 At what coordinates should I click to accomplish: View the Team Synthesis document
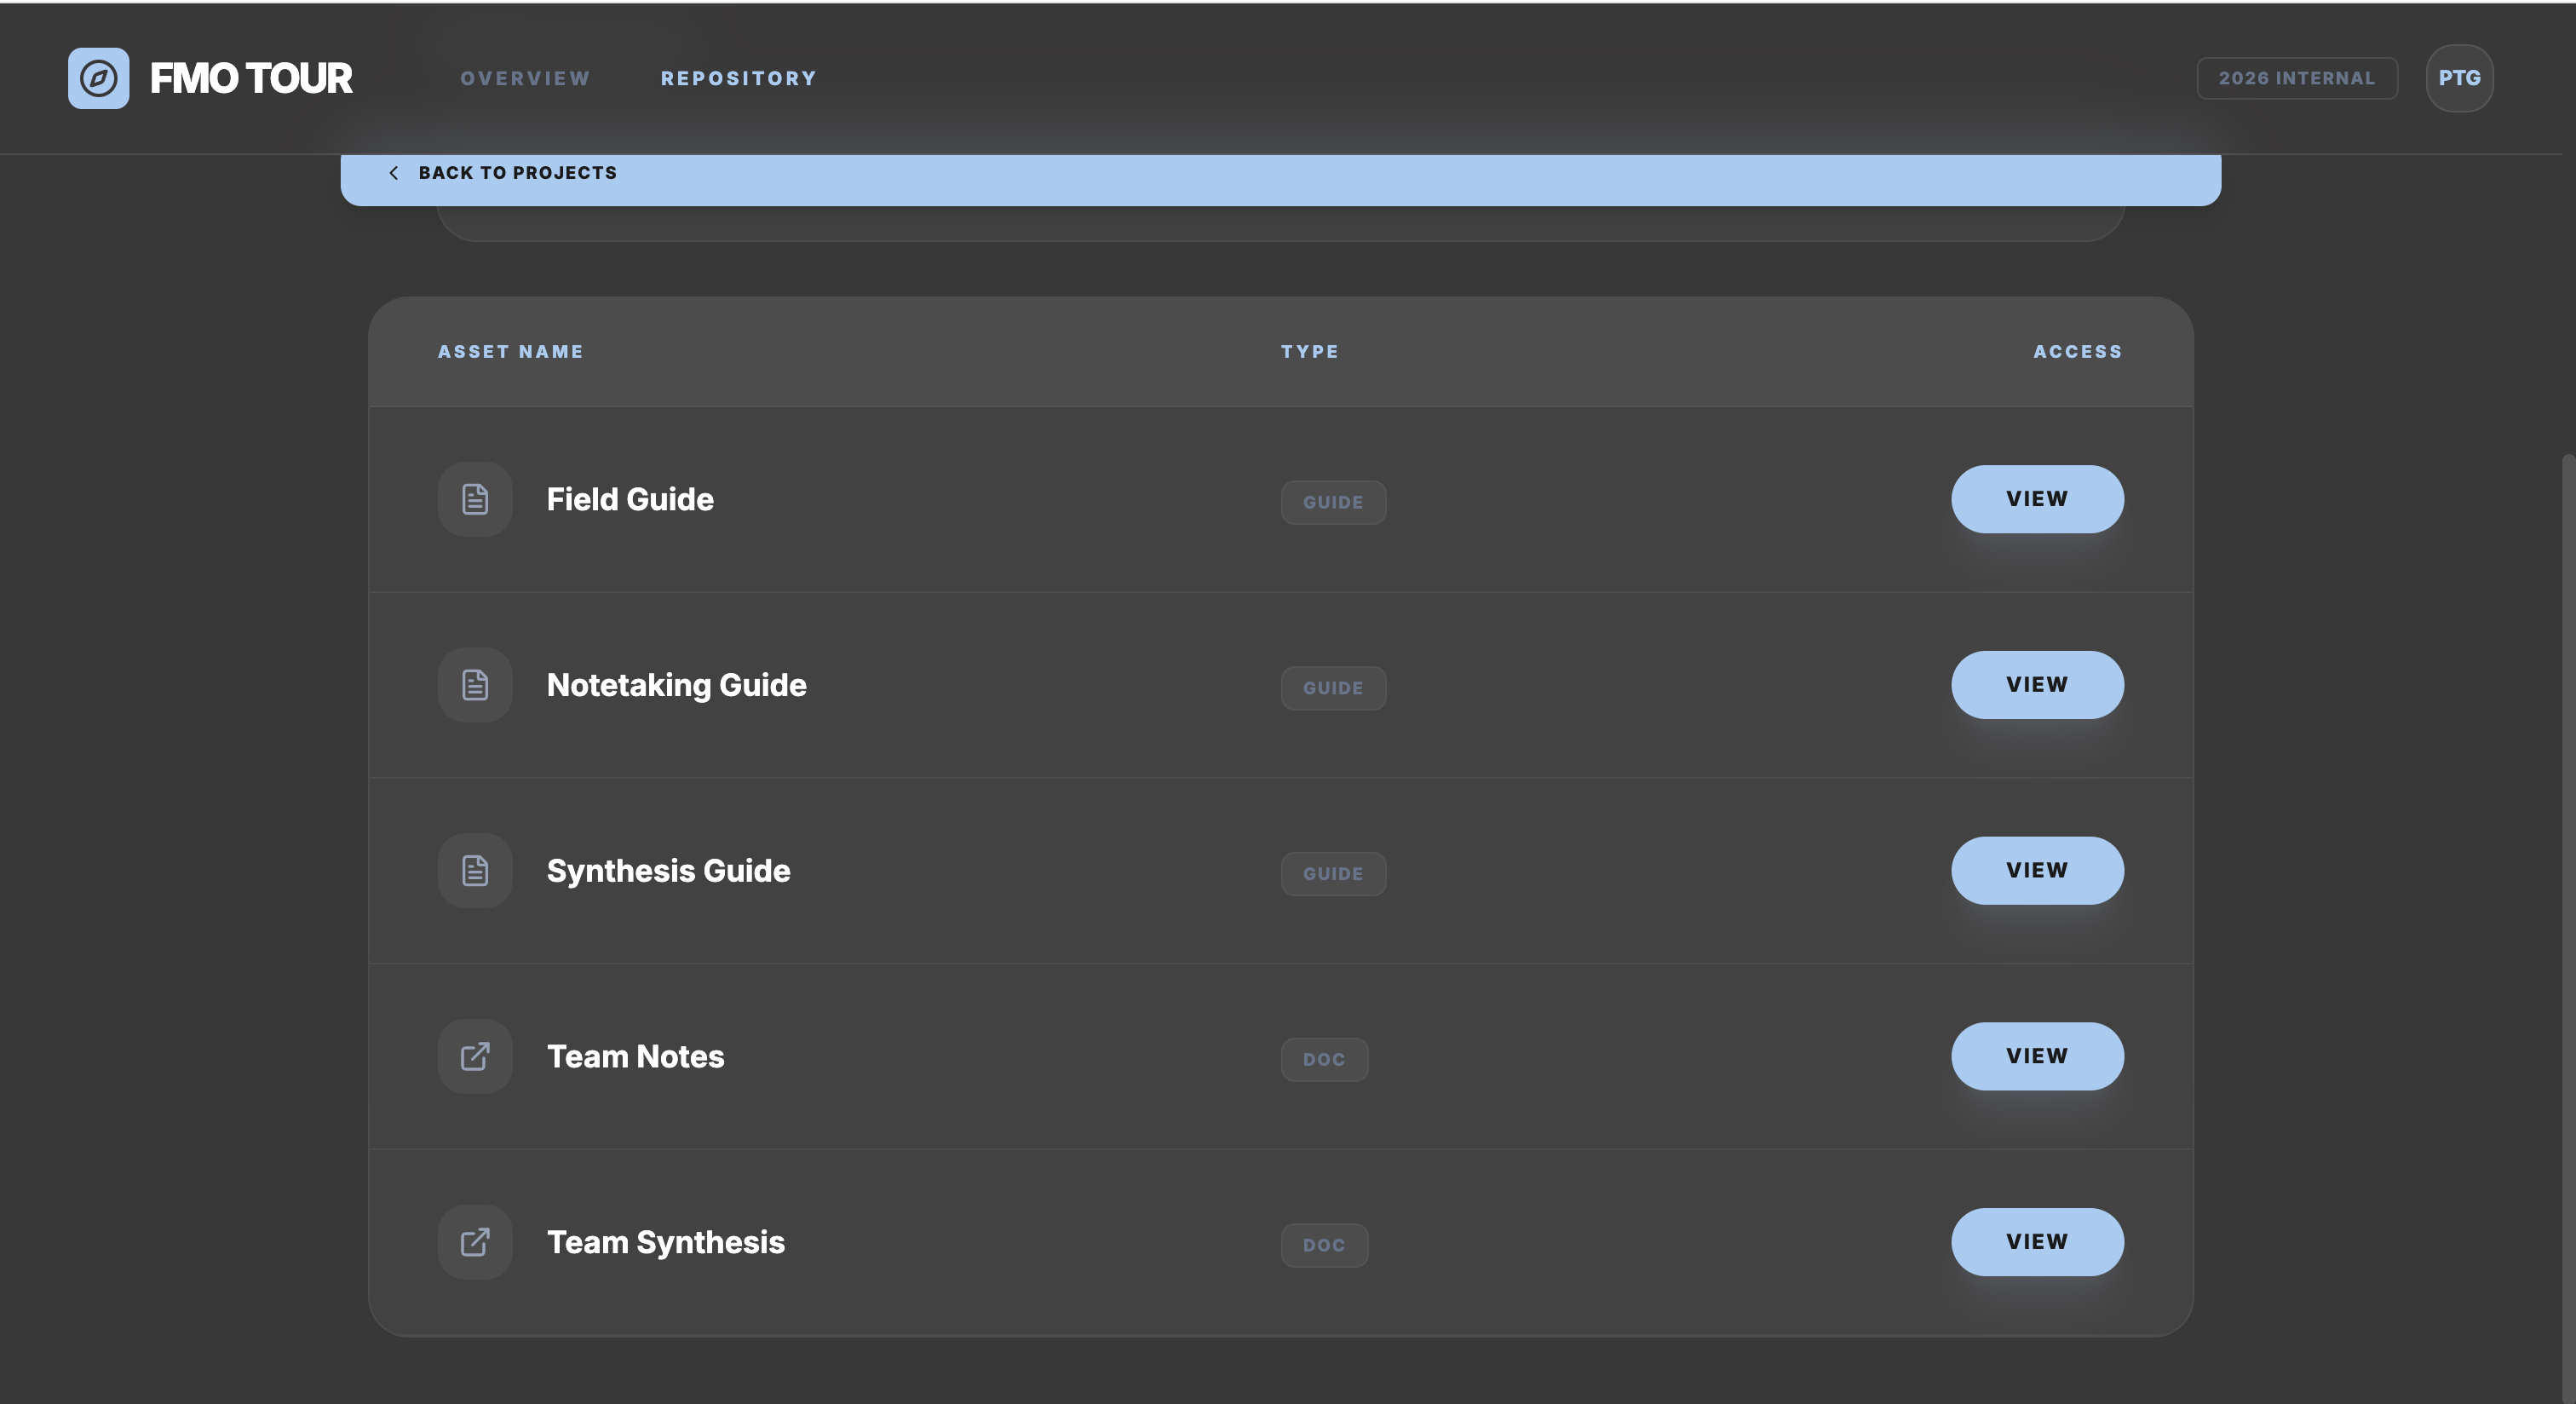pyautogui.click(x=2037, y=1242)
